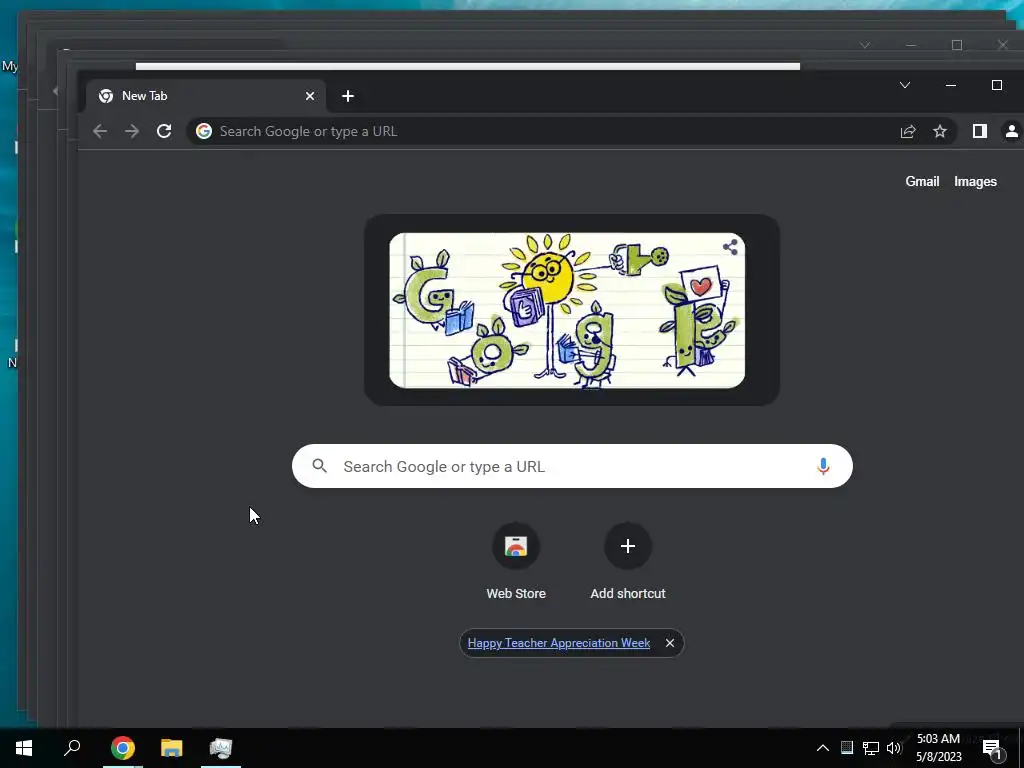Maximize the front Chrome window
Screen dimensions: 1024x768
point(997,85)
